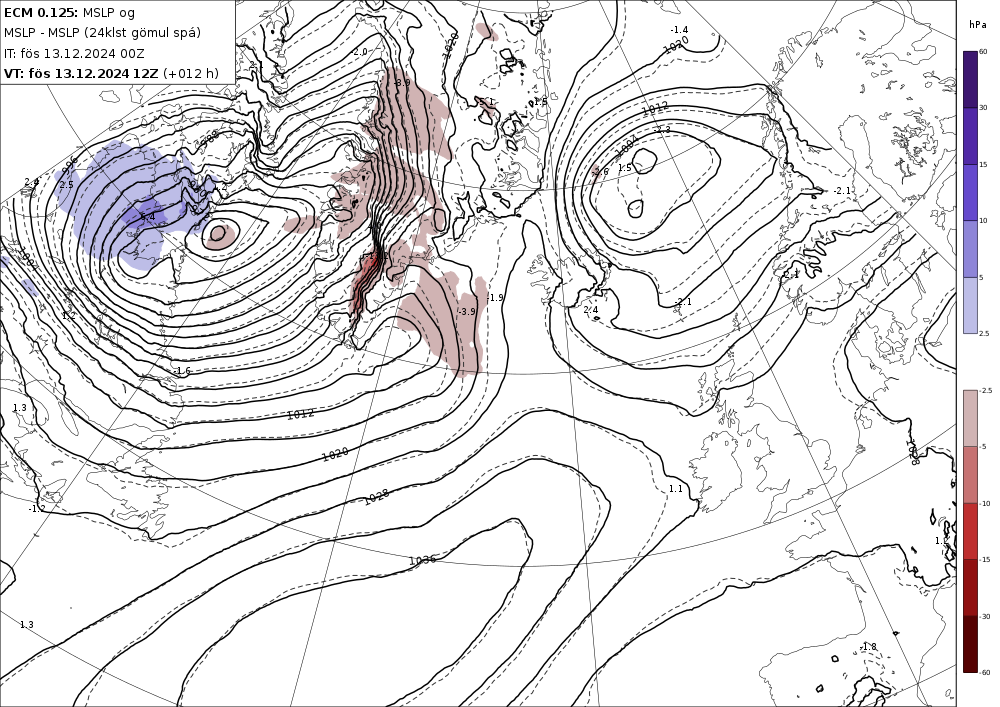Click the '-60' tick label at the scale bottom

coord(985,672)
